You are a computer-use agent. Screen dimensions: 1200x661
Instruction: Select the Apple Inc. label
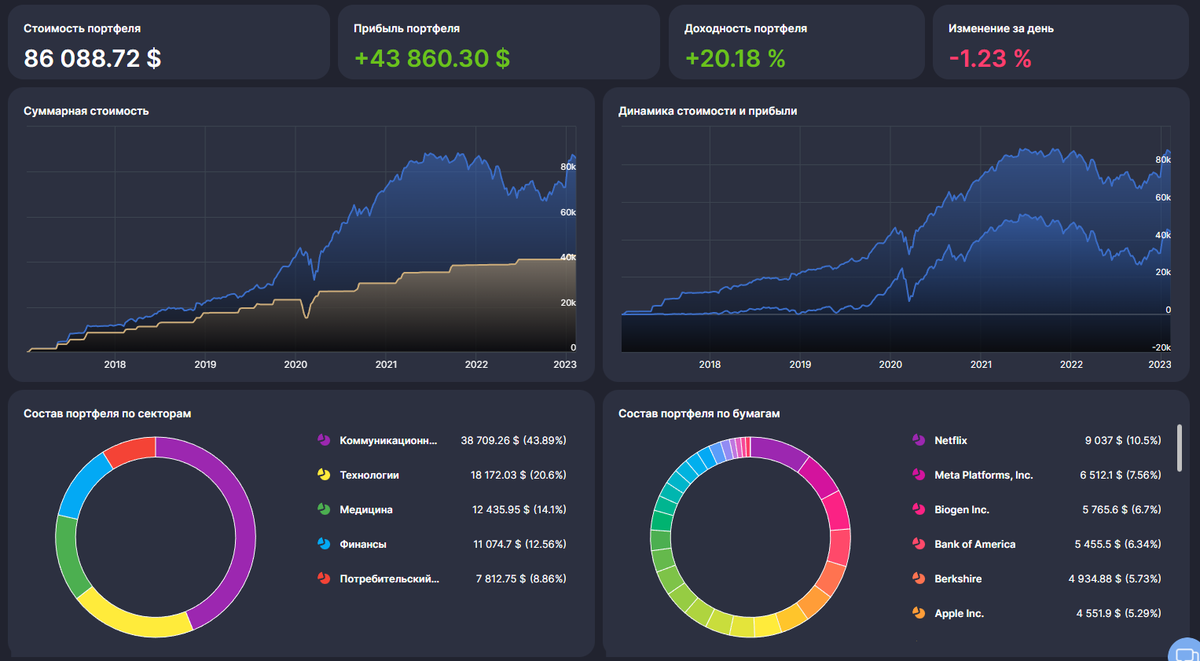[959, 613]
